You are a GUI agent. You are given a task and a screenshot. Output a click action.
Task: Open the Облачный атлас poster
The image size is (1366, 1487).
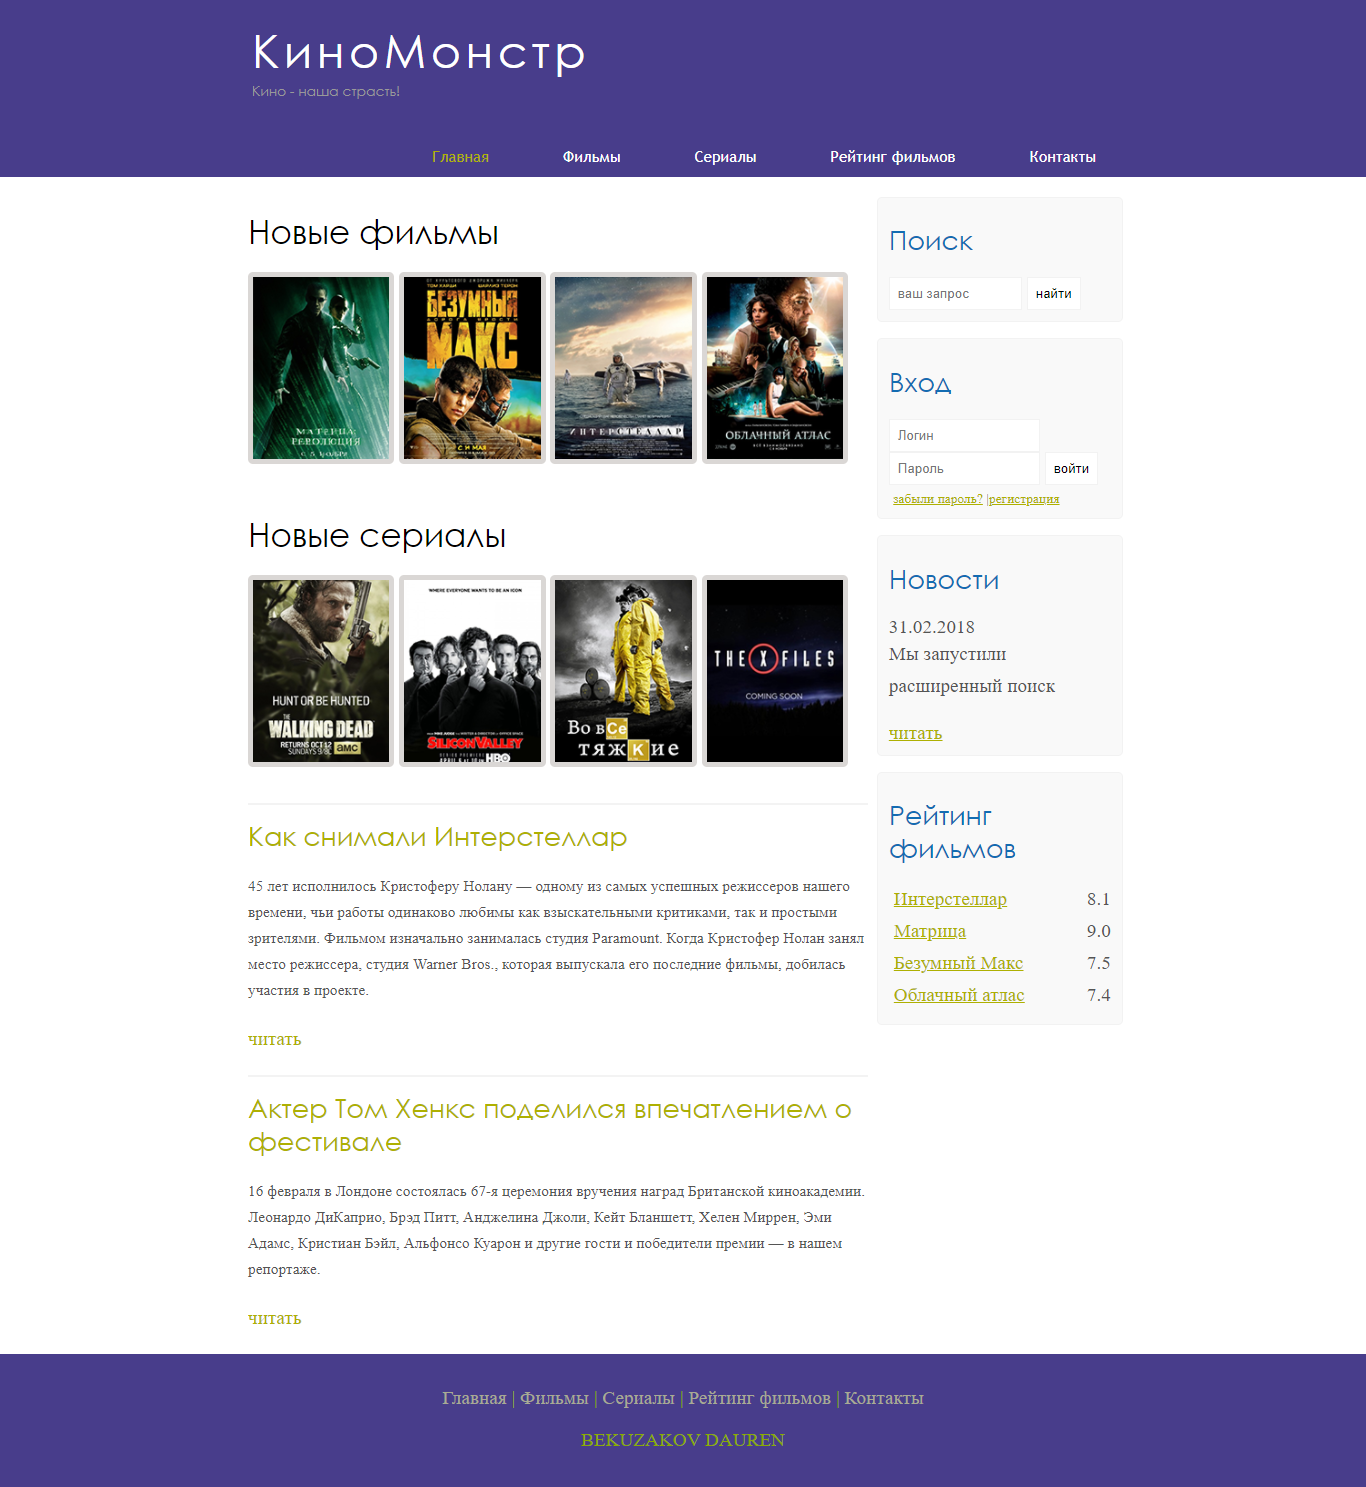[775, 368]
